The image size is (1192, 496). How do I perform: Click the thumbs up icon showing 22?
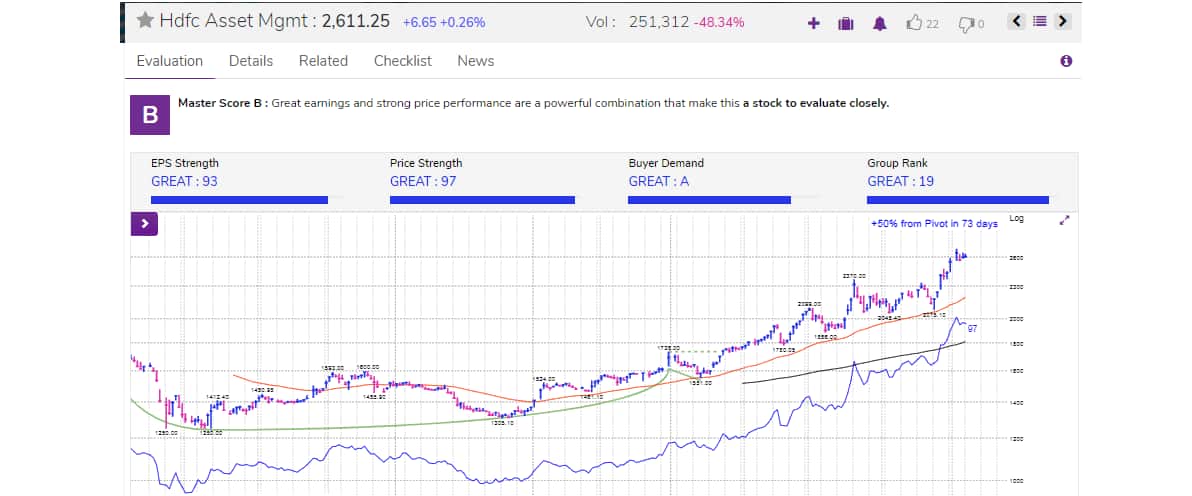coord(914,23)
